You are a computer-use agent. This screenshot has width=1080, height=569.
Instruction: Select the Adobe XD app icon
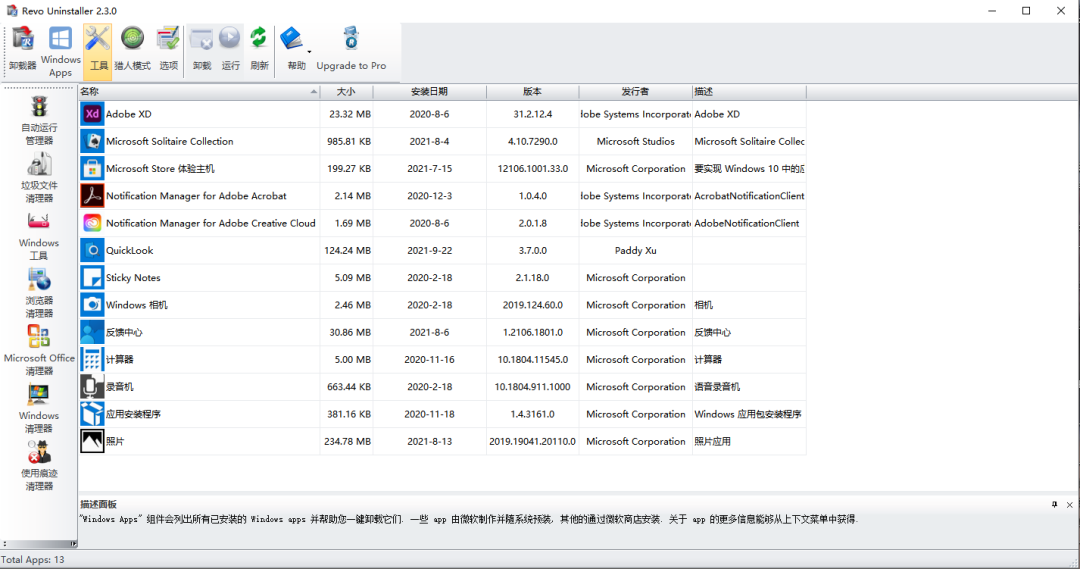(92, 114)
